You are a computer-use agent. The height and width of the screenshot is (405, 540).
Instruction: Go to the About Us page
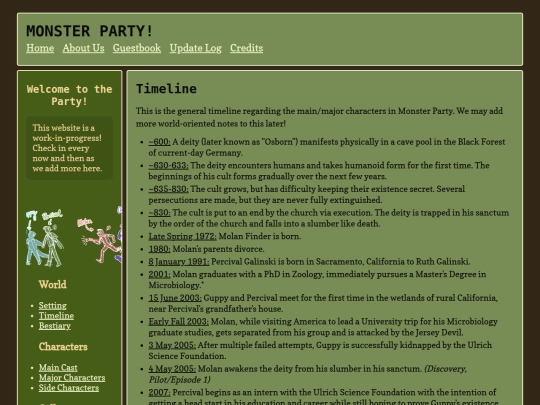83,48
